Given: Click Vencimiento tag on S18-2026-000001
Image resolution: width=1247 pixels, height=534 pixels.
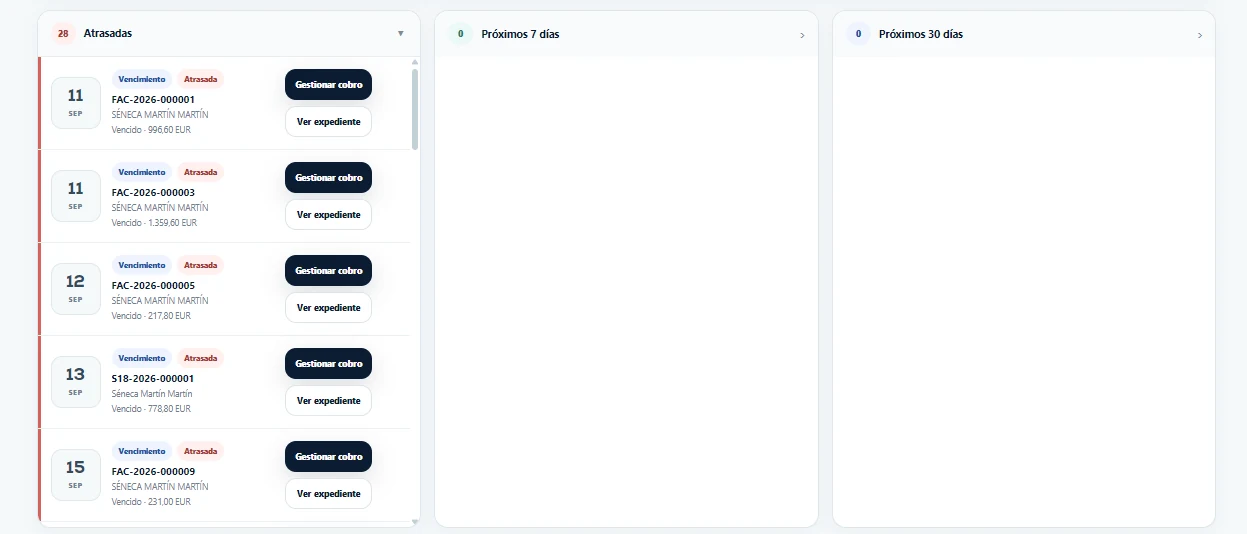Looking at the screenshot, I should tap(142, 358).
